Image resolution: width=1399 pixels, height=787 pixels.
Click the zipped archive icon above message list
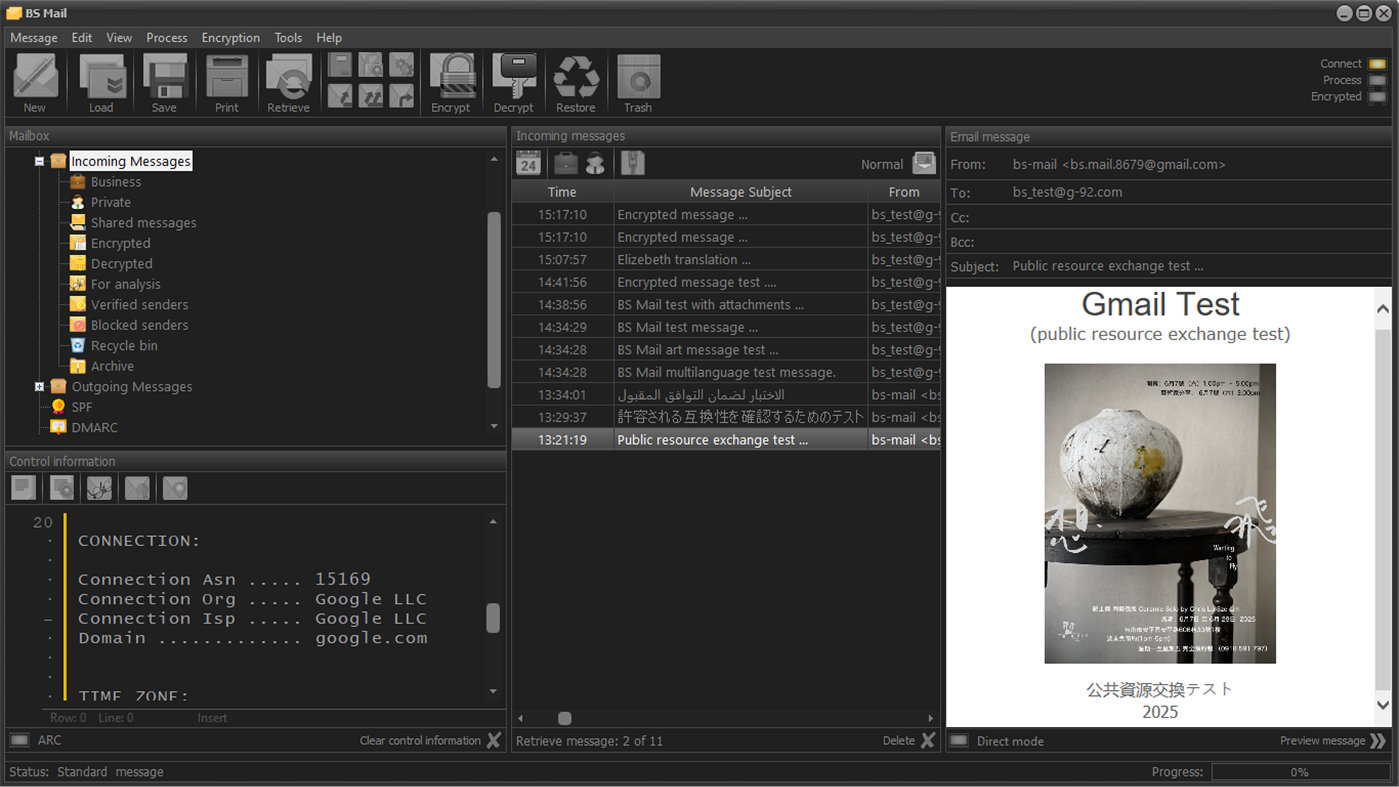[x=632, y=163]
